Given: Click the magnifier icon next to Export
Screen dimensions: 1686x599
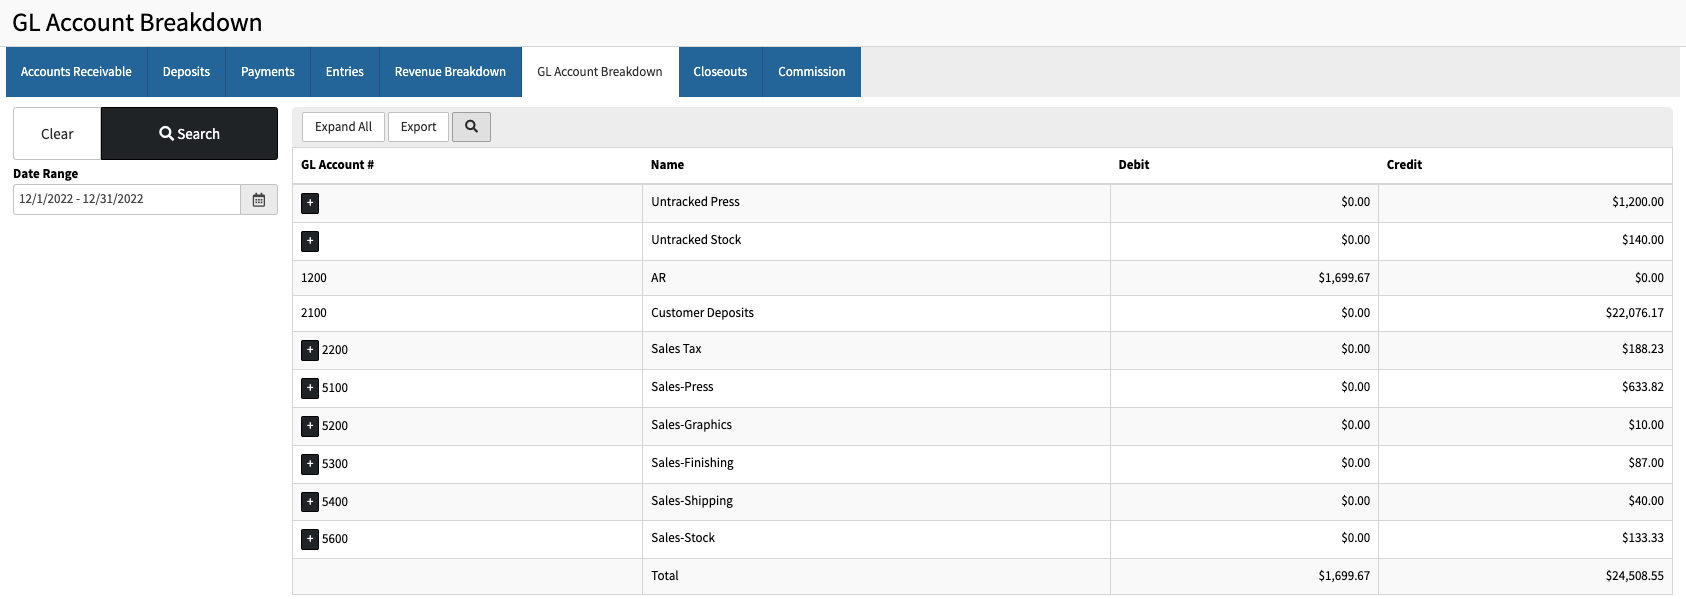Looking at the screenshot, I should [471, 127].
